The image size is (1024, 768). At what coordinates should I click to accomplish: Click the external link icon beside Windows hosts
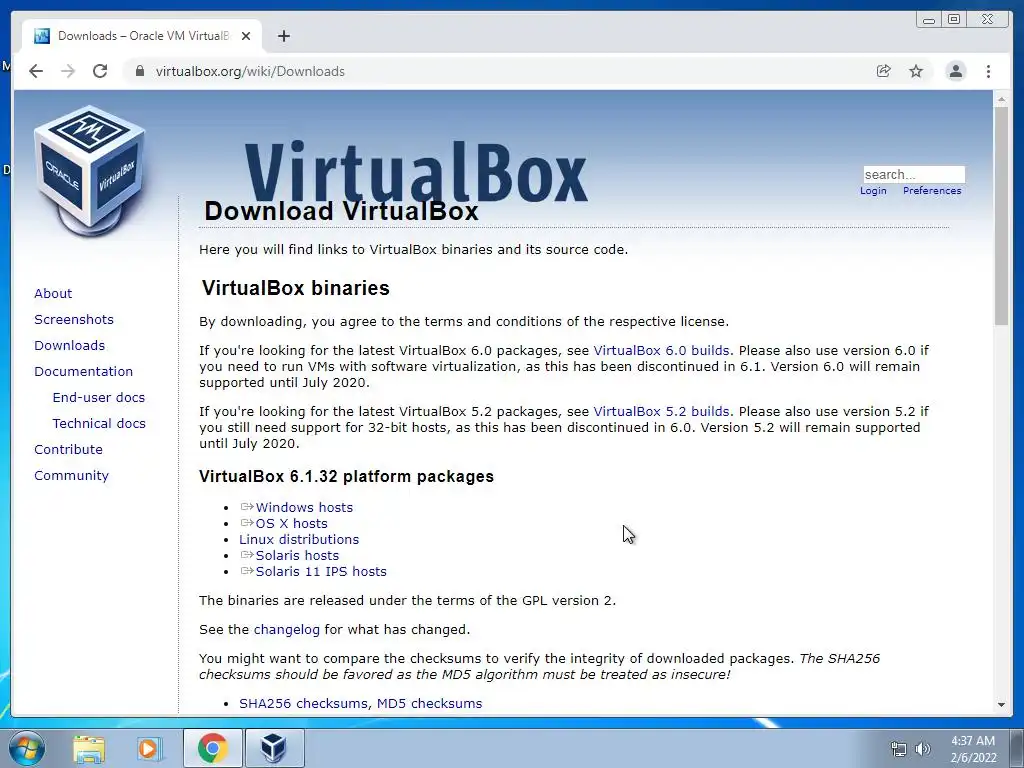coord(246,507)
